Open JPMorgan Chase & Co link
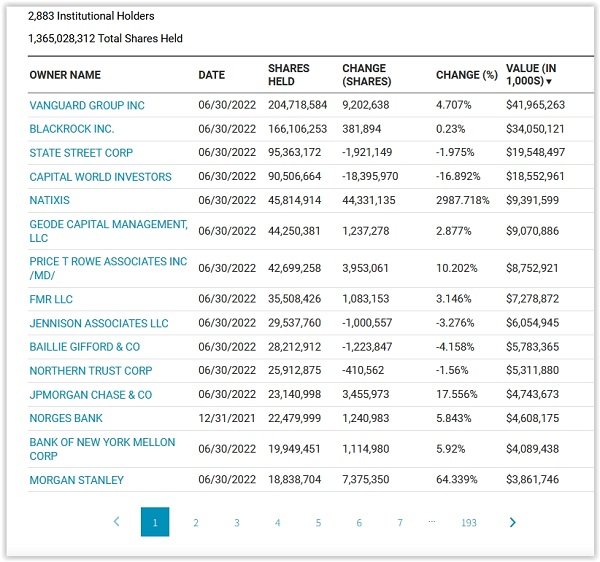Screen dimensions: 600x562 [91, 395]
